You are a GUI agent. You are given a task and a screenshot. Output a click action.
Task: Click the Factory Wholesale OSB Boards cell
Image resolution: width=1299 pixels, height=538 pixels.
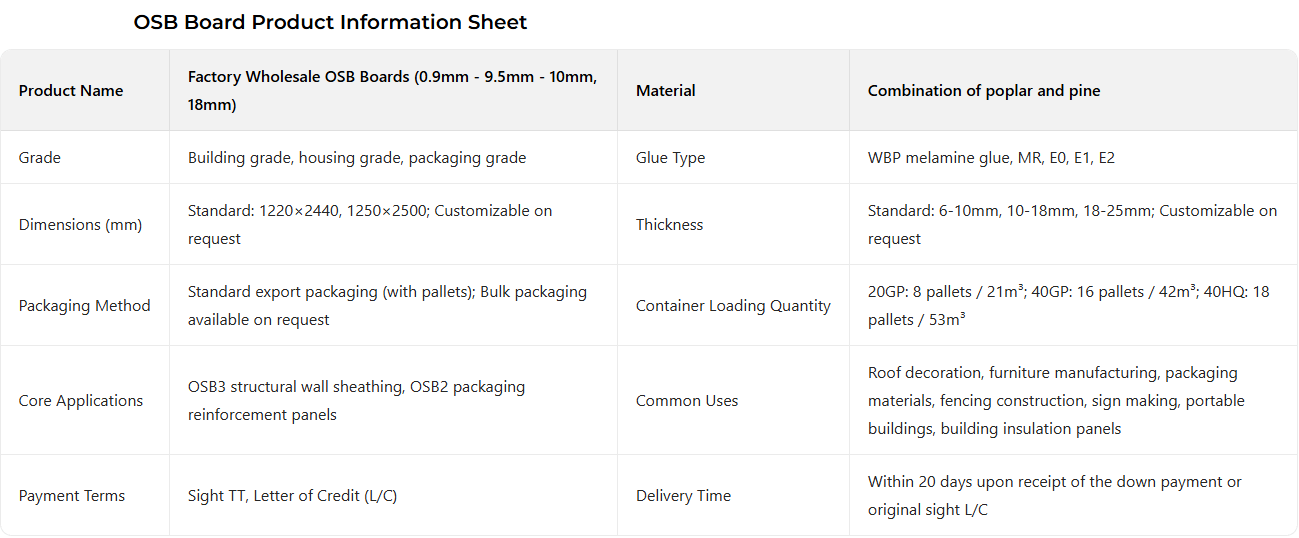point(392,91)
